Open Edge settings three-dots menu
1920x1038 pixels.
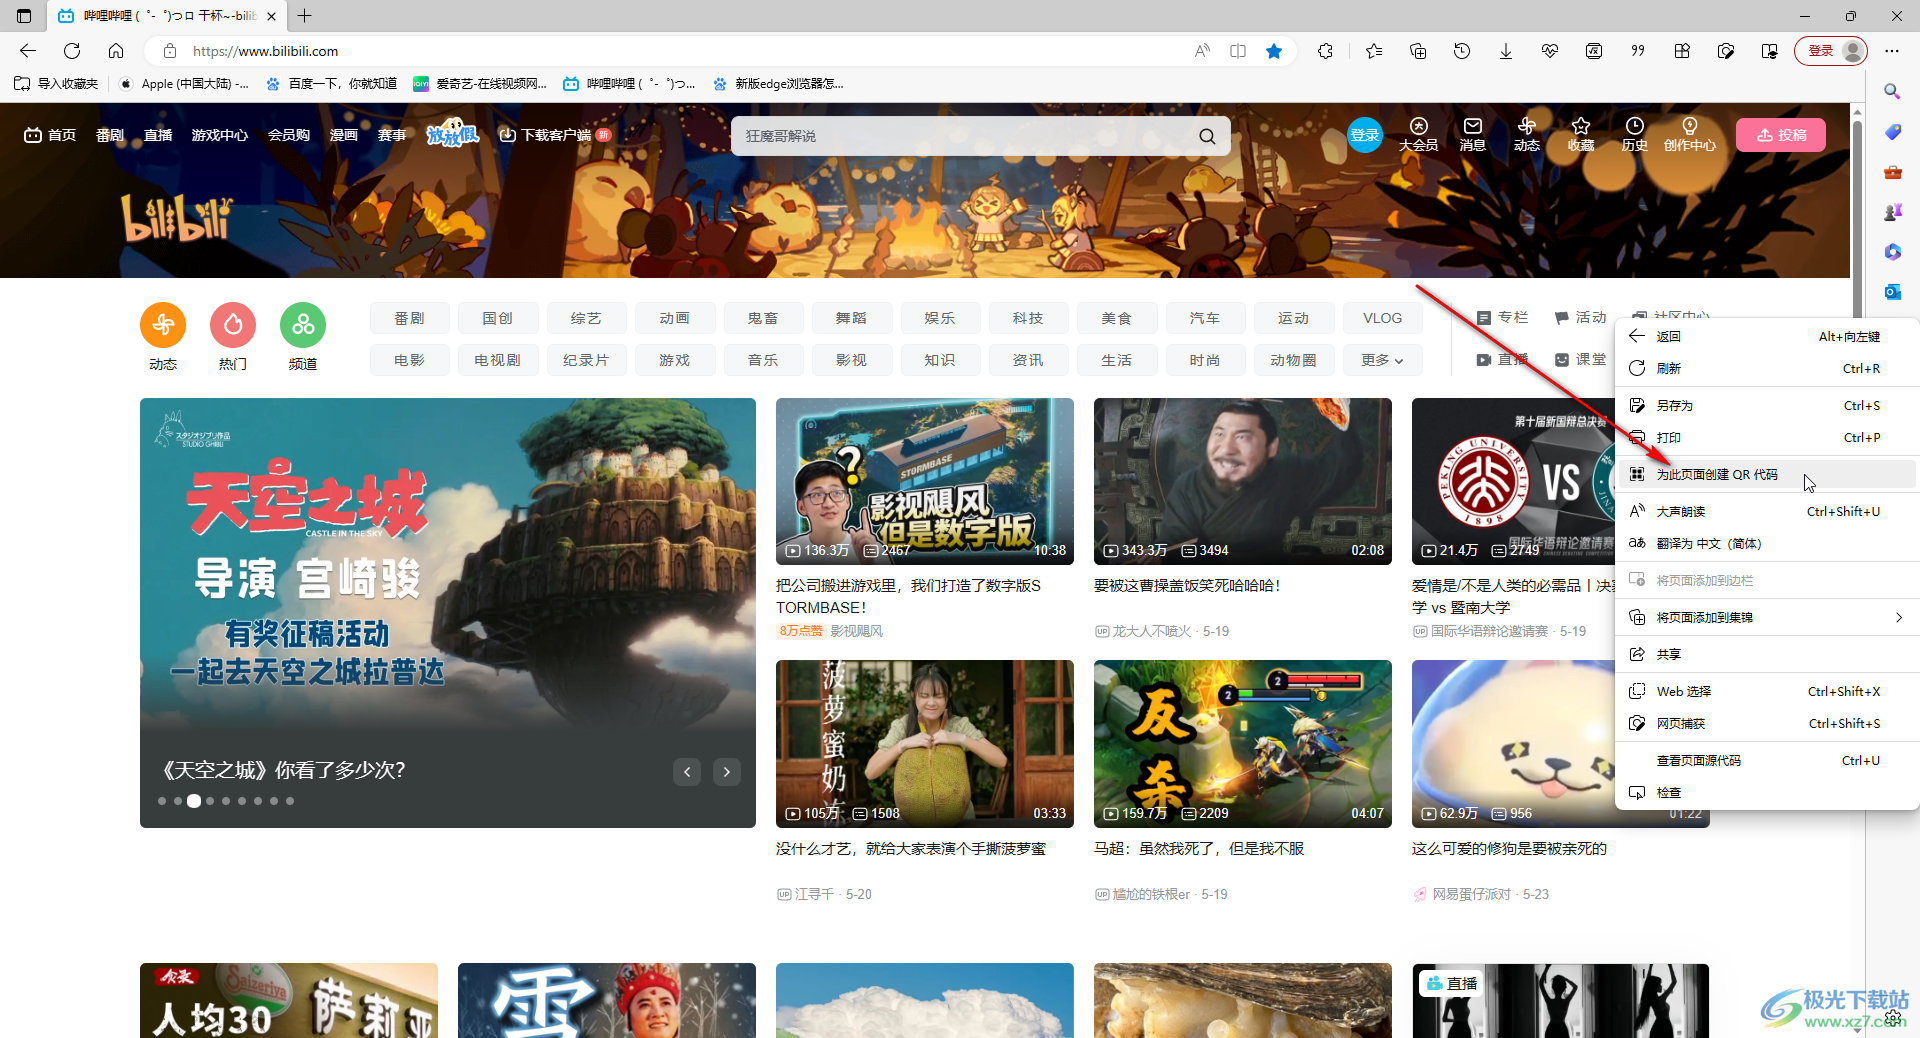point(1892,51)
